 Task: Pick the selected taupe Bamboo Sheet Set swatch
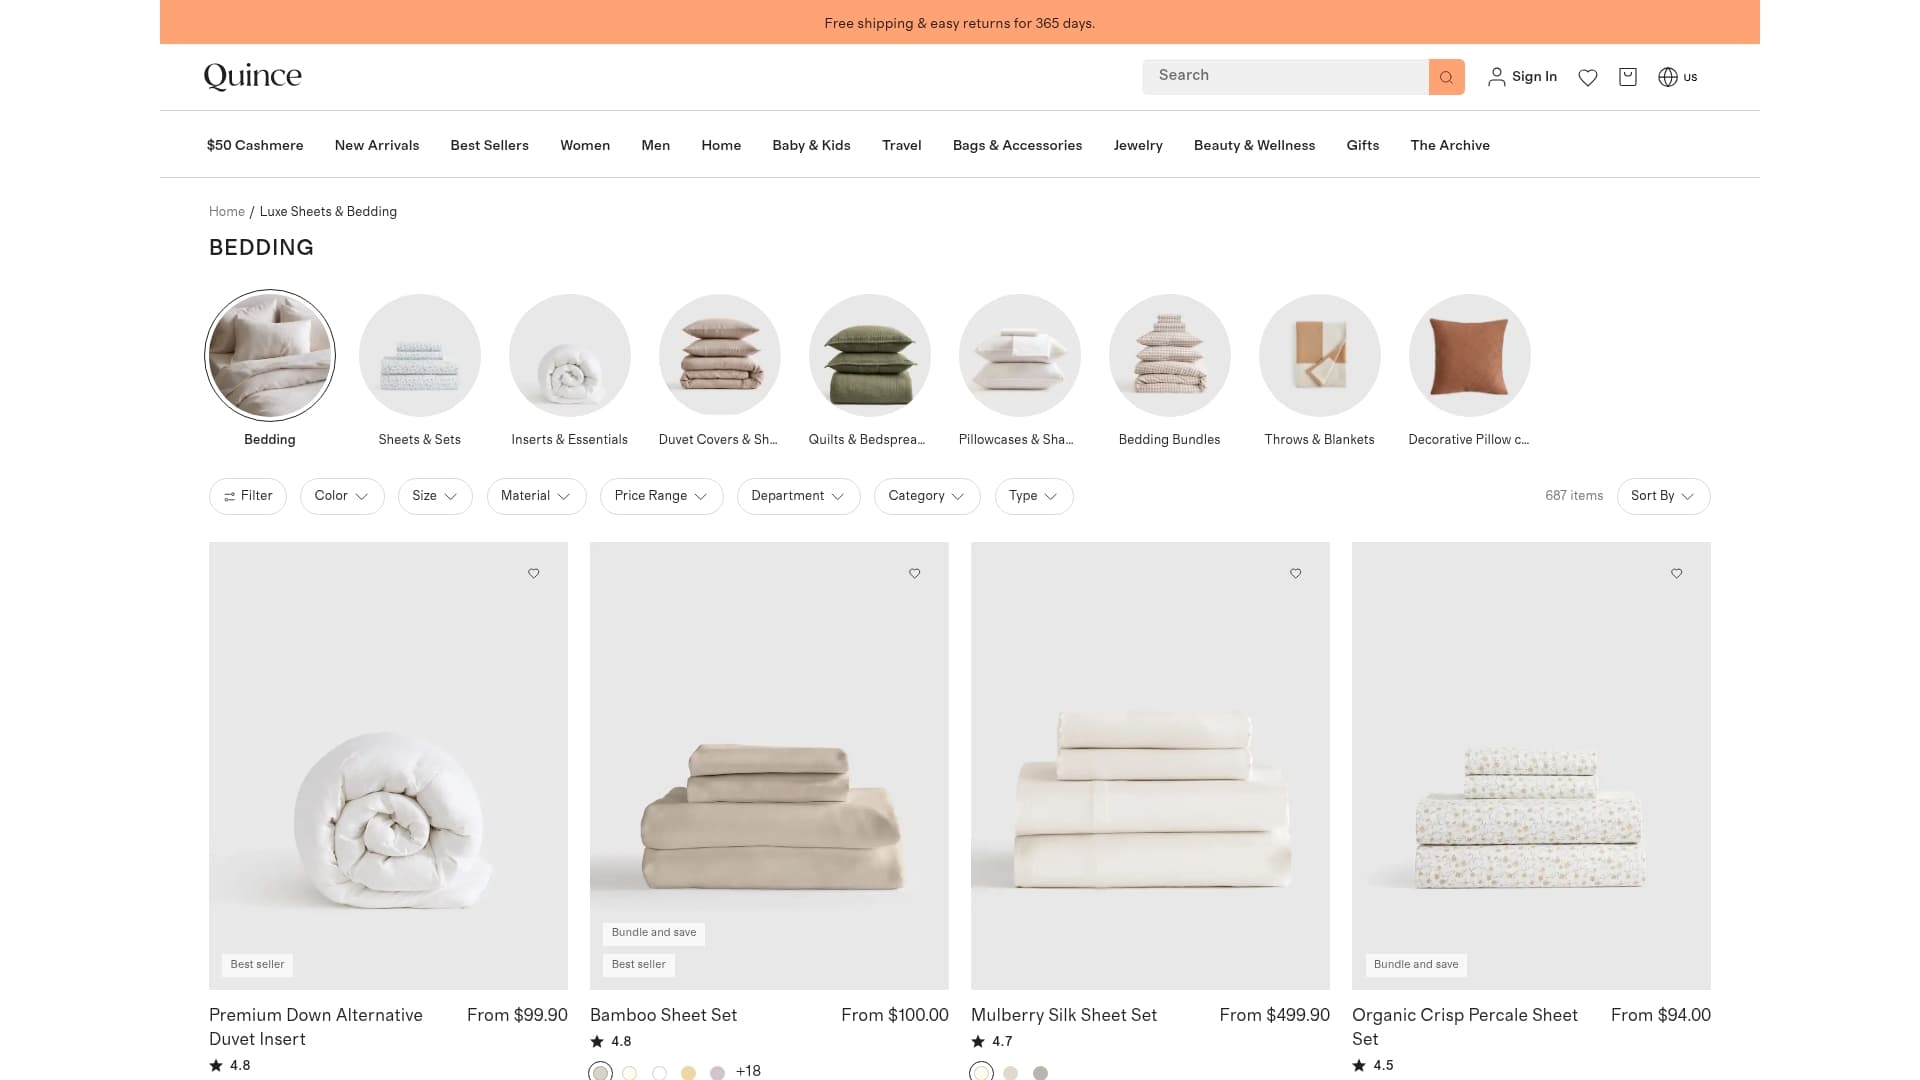600,1072
